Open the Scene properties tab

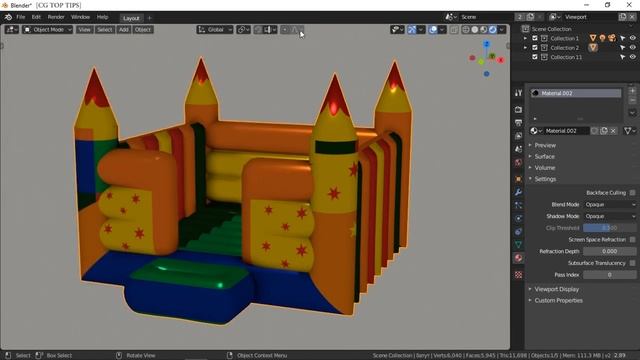coord(518,149)
